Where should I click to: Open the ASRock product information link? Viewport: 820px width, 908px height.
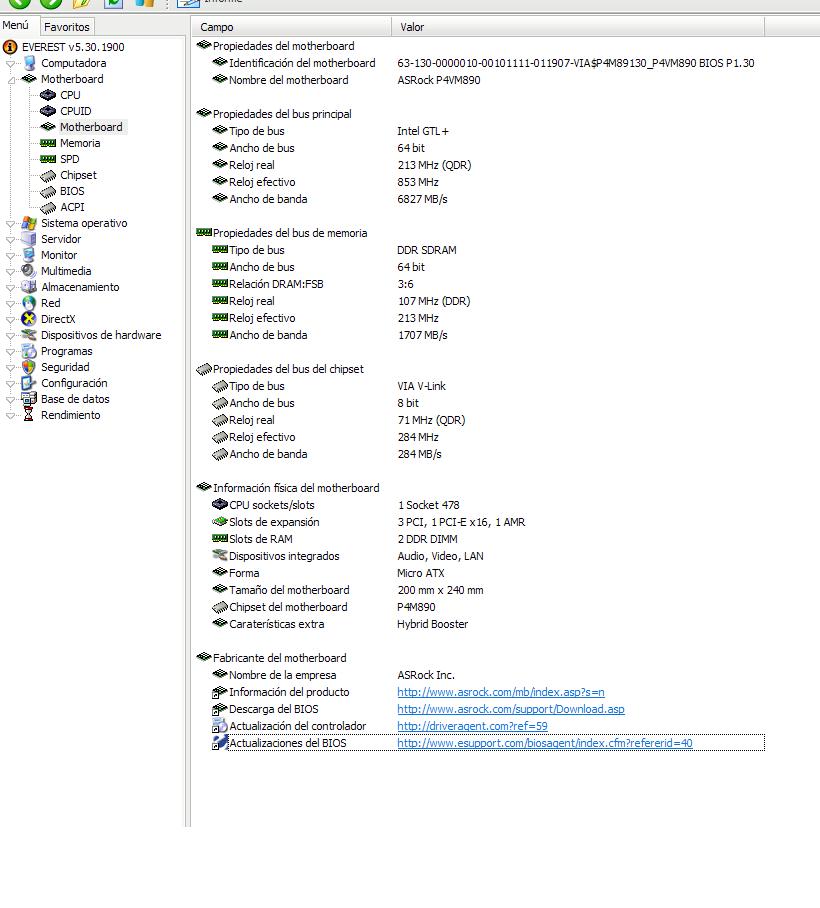click(501, 692)
